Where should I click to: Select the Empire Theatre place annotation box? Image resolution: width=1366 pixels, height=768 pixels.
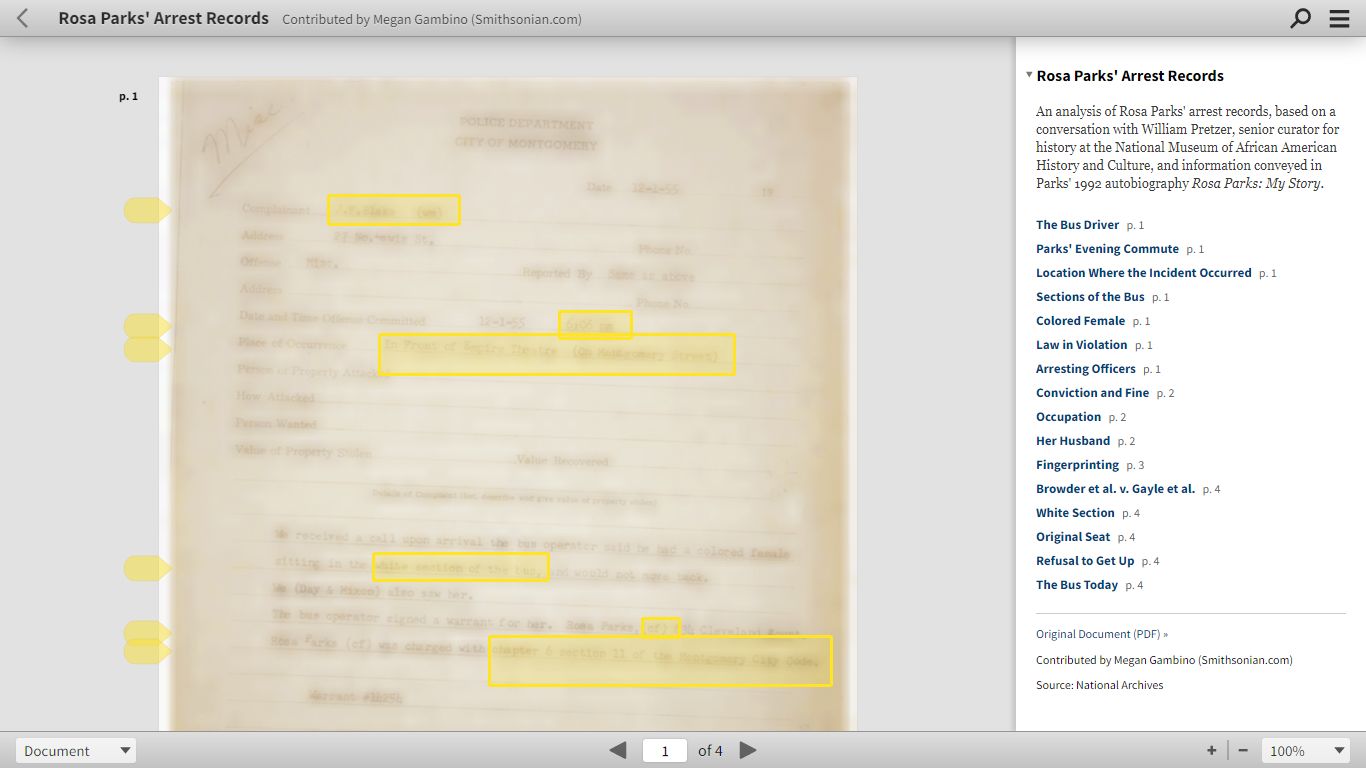pos(557,354)
